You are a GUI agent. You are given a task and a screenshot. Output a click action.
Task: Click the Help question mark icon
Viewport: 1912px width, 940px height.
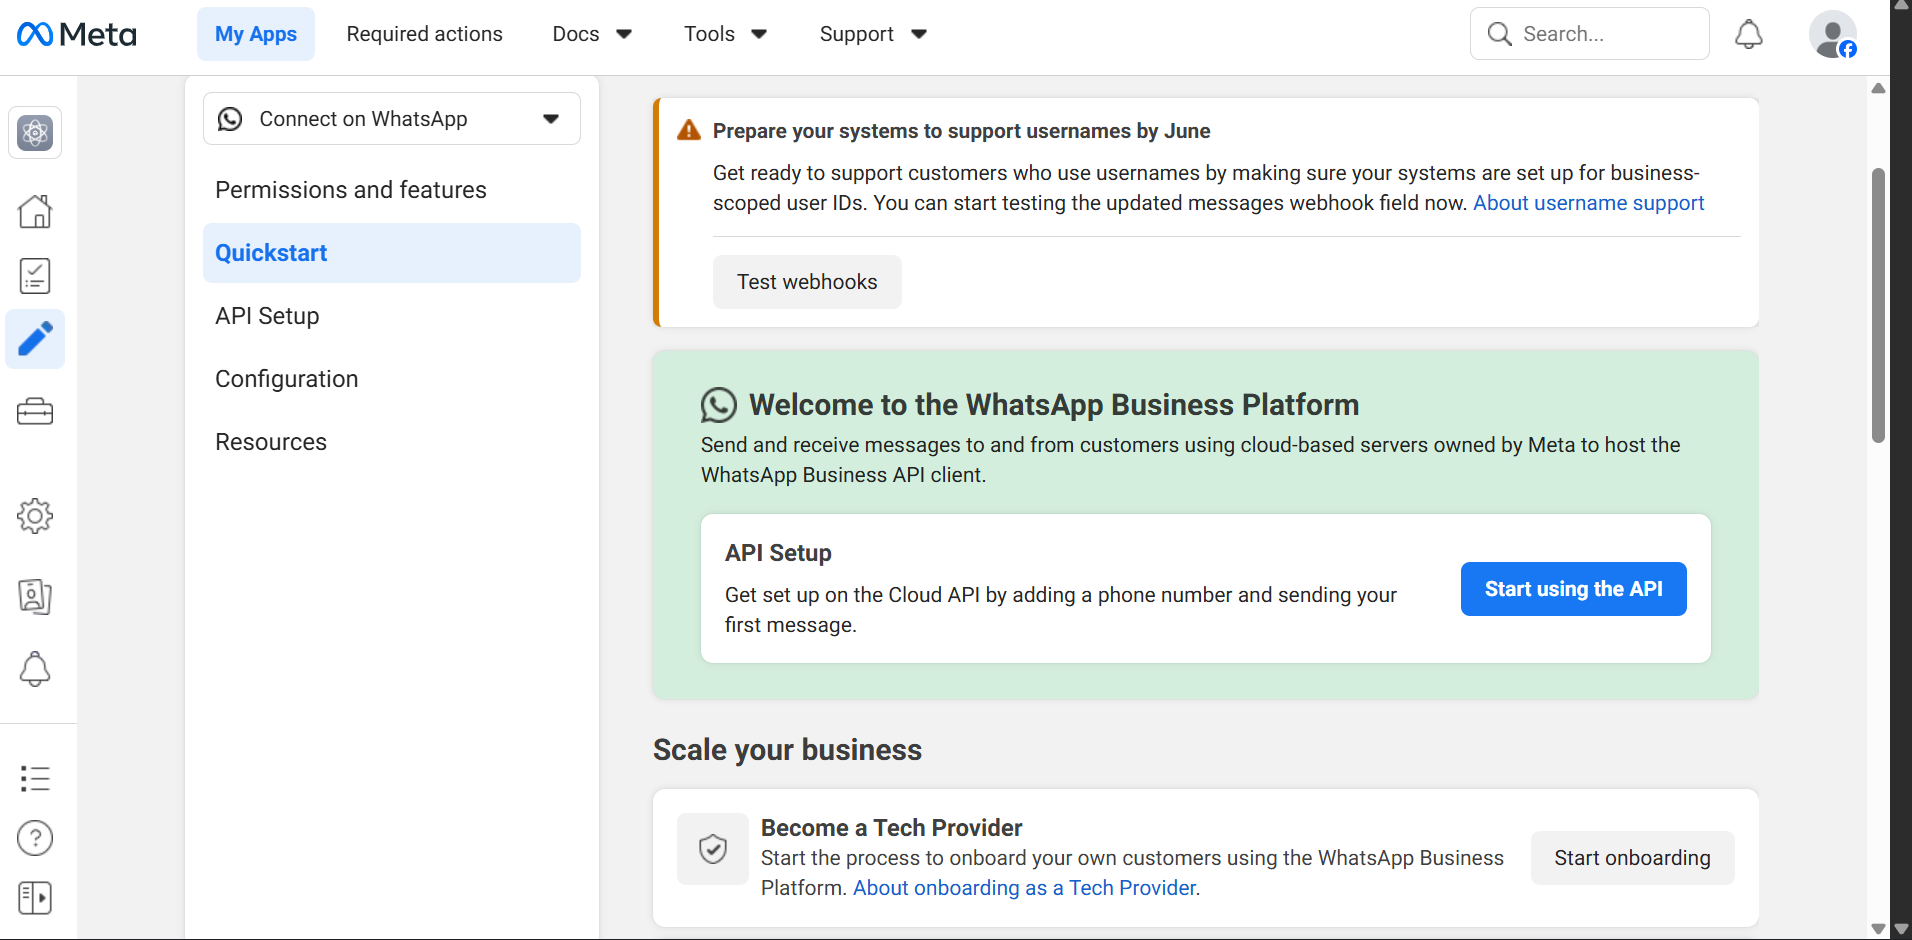point(35,838)
